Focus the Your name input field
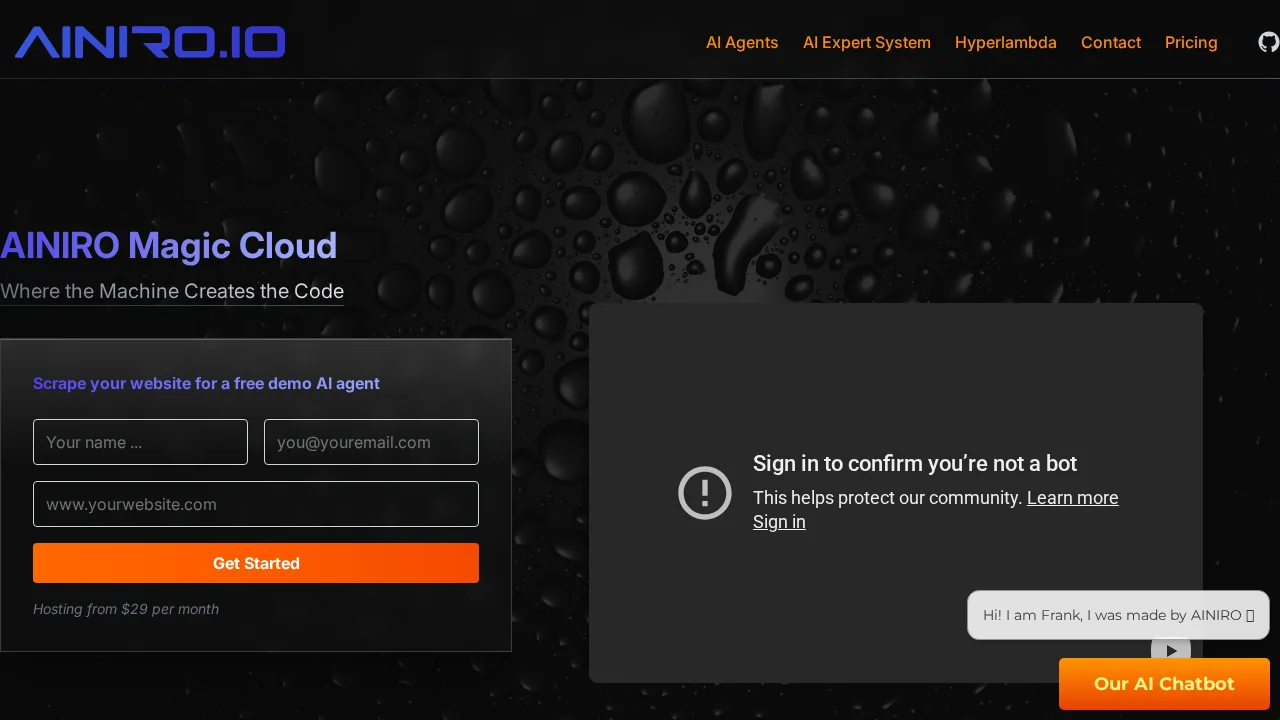Screen dimensions: 1280x720 point(140,442)
